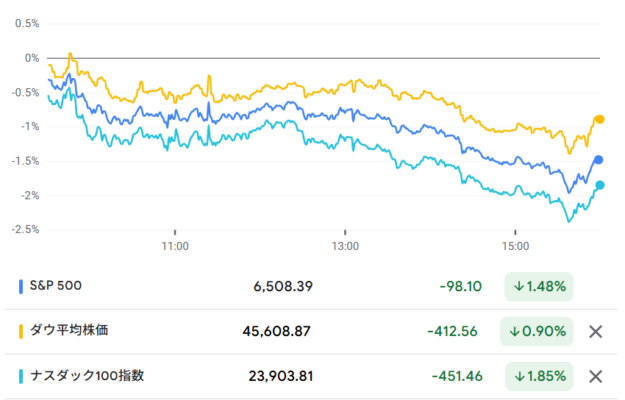The width and height of the screenshot is (625, 400).
Task: Click the 13:00 time axis label
Action: tap(345, 245)
